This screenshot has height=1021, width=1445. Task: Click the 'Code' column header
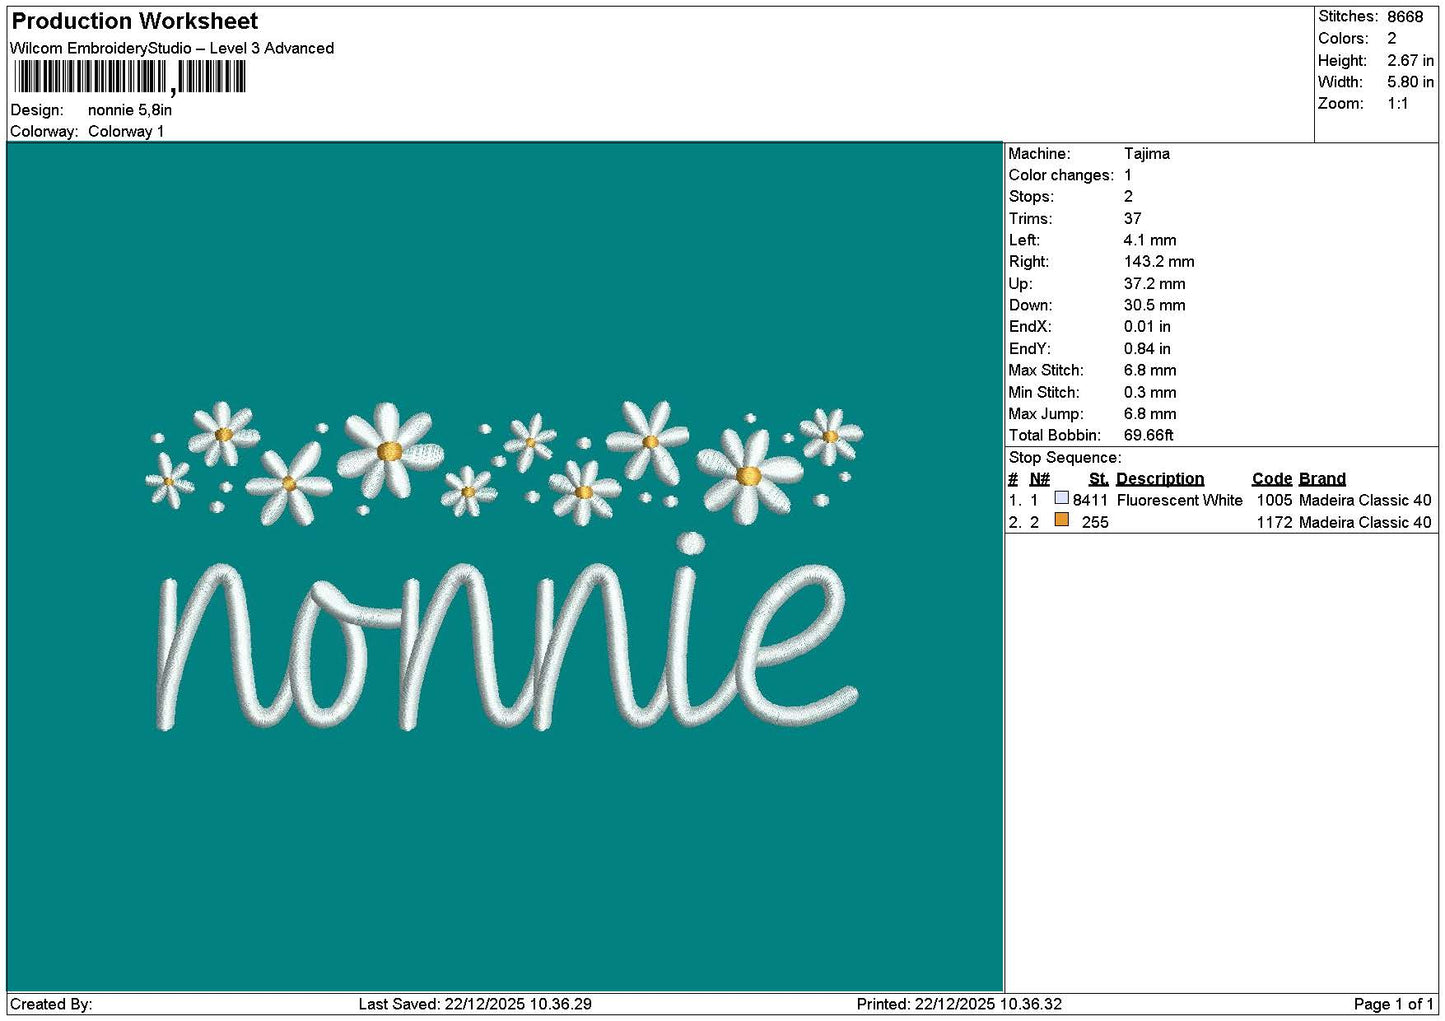coord(1272,479)
